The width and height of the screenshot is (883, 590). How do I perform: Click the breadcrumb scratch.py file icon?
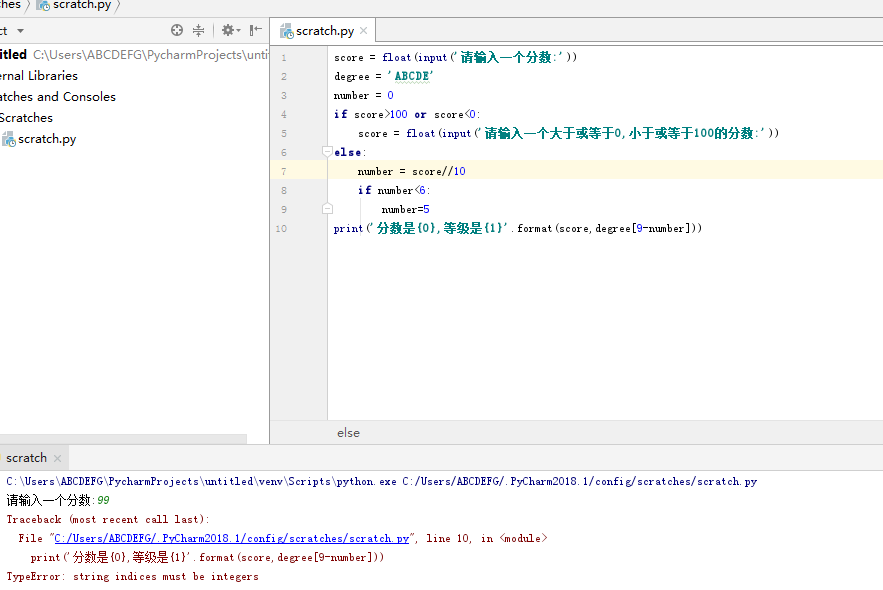[43, 5]
